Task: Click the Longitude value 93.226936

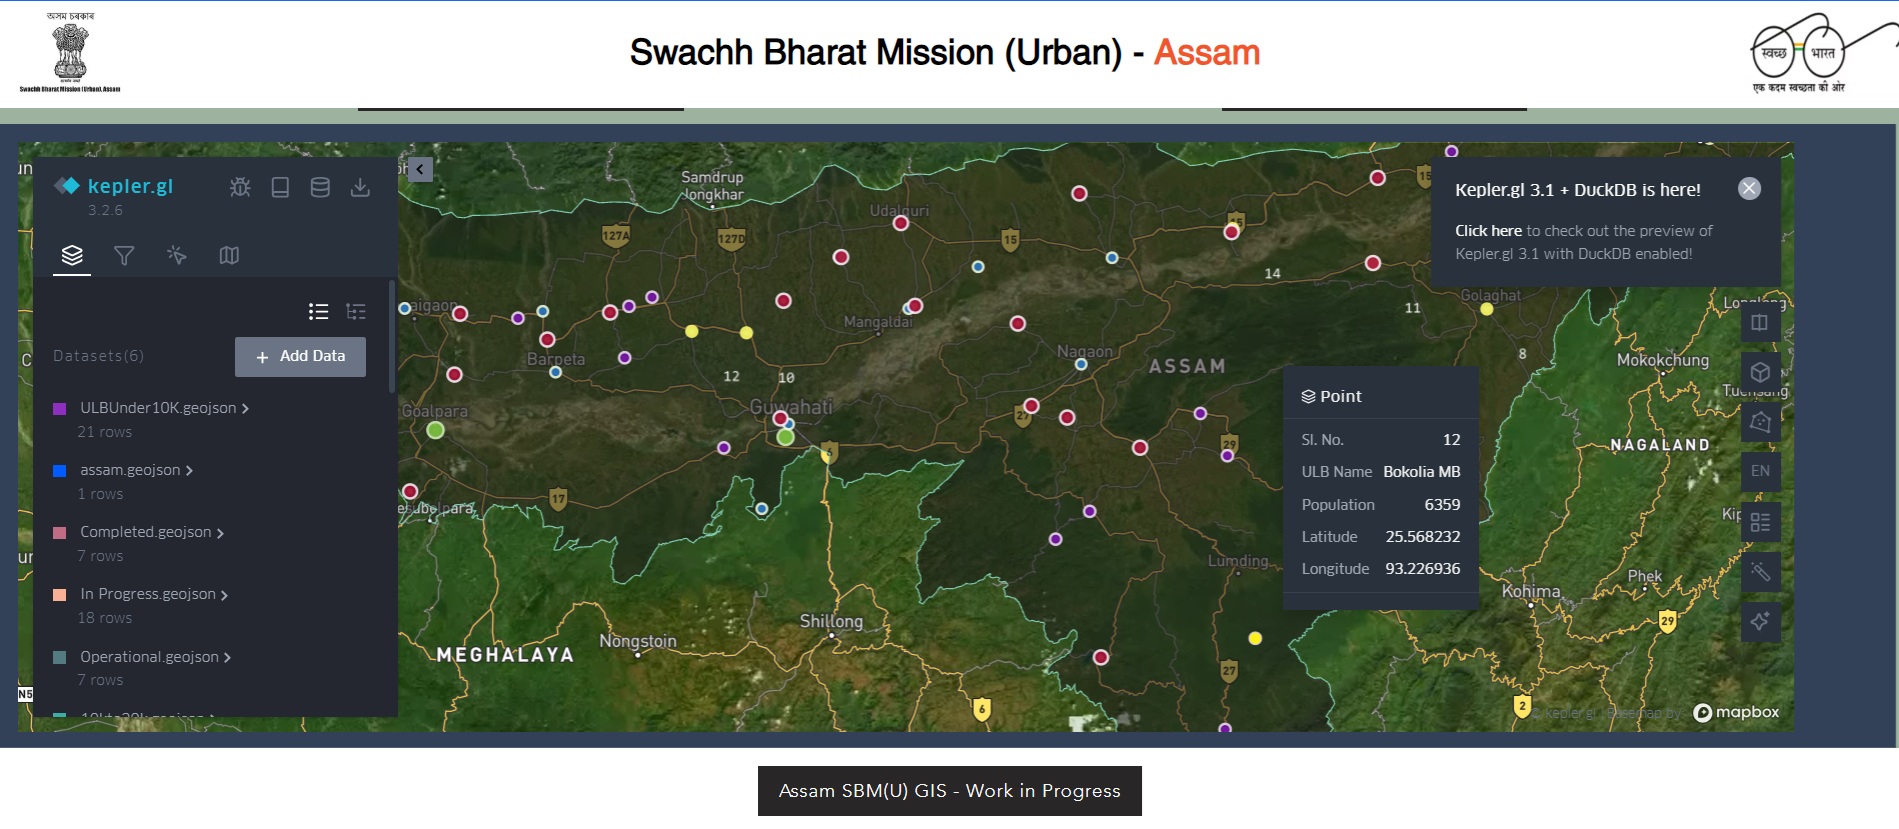Action: click(1423, 569)
